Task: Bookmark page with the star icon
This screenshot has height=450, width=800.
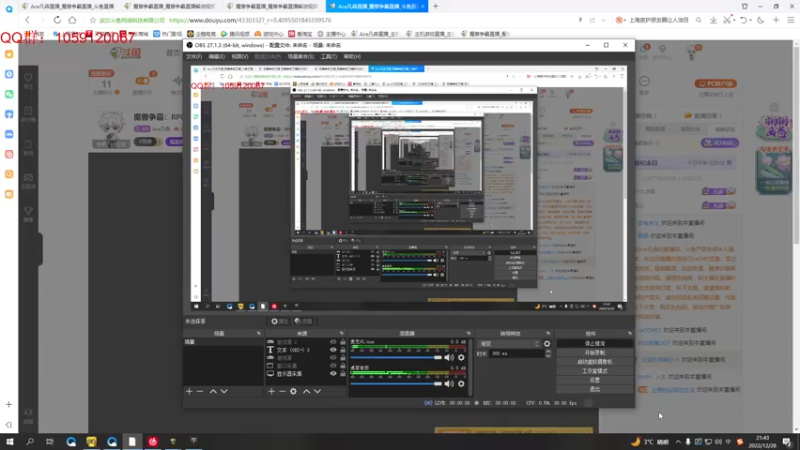Action: click(92, 20)
